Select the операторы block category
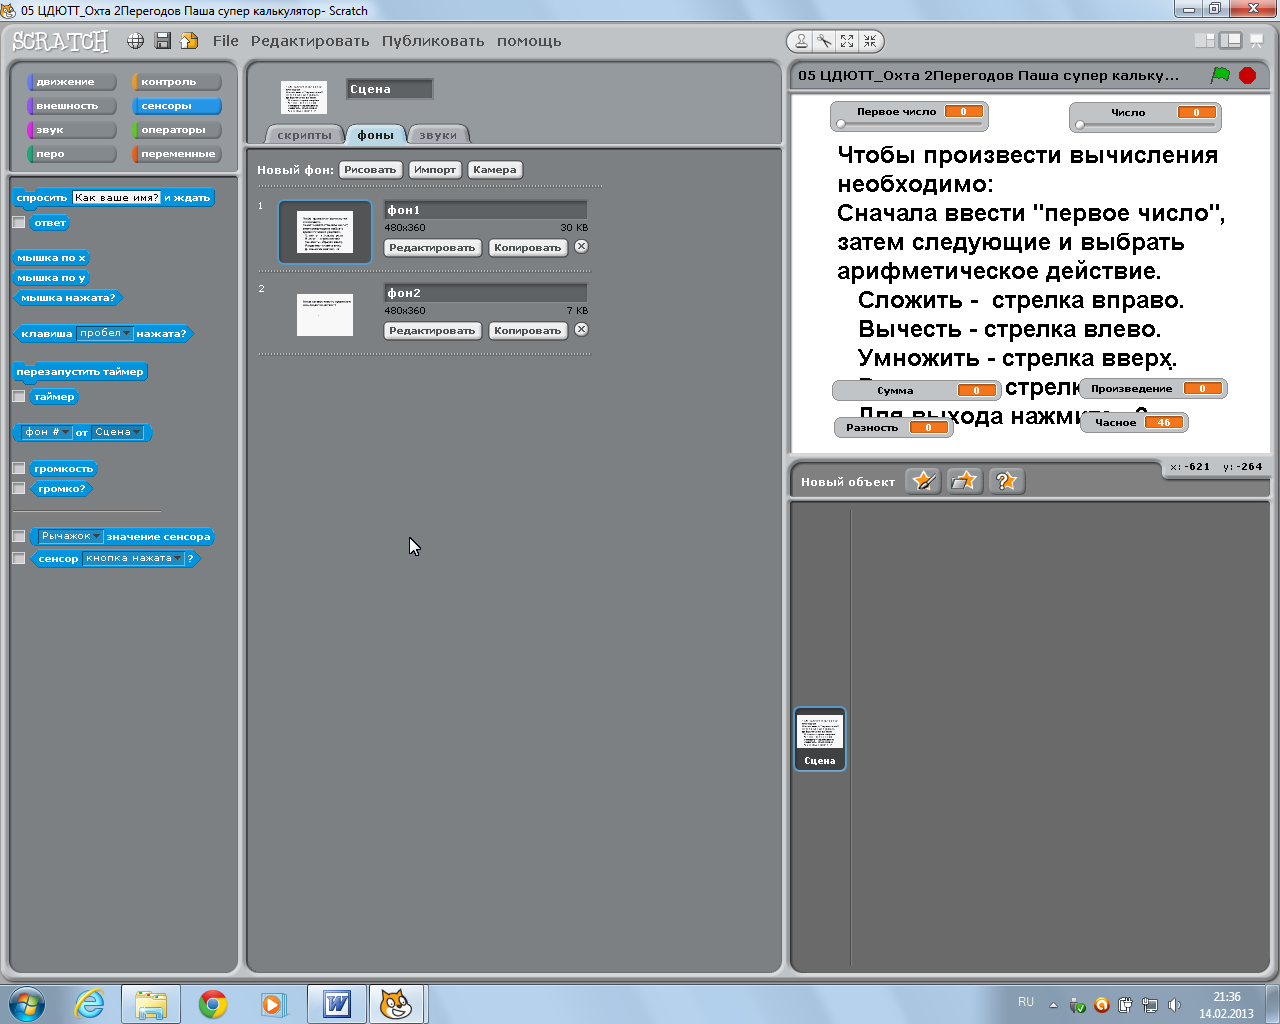 tap(177, 130)
